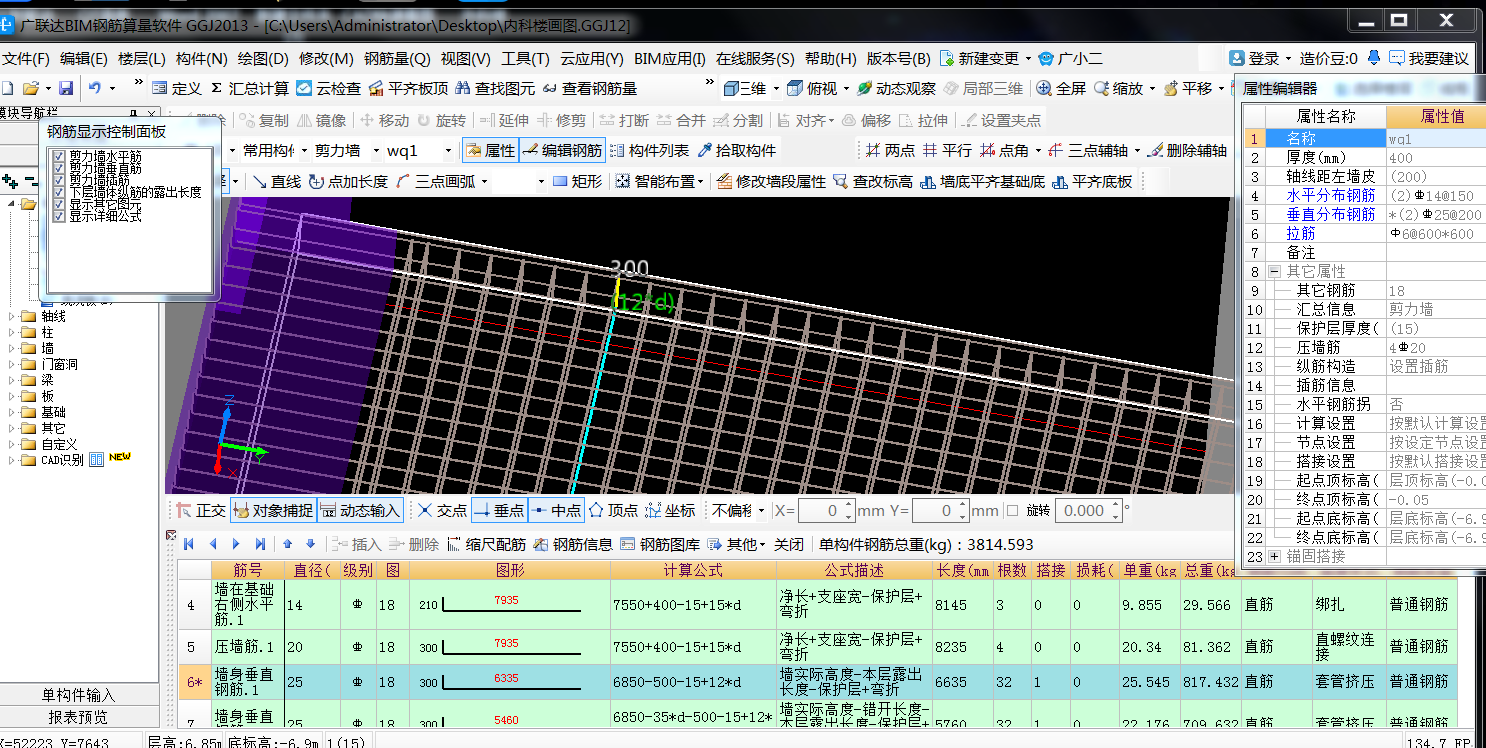Screen dimensions: 1486x748
Task: Open the 帮助(H) menu
Action: 831,59
